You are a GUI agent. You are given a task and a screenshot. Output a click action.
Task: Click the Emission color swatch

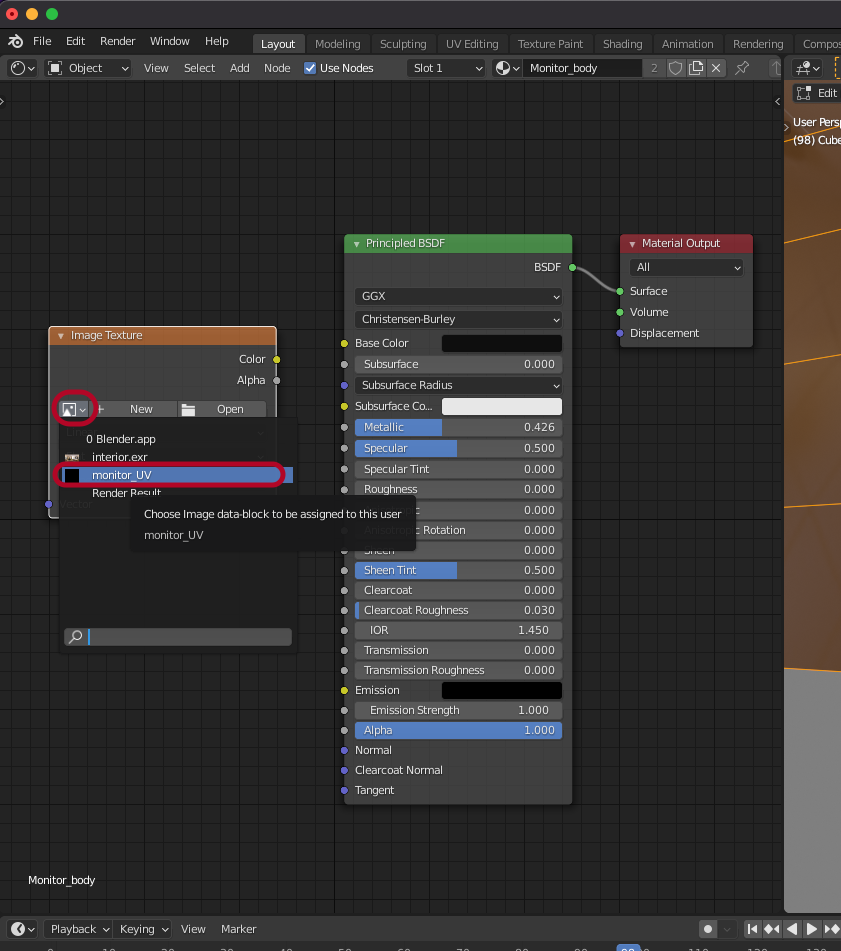click(x=502, y=690)
